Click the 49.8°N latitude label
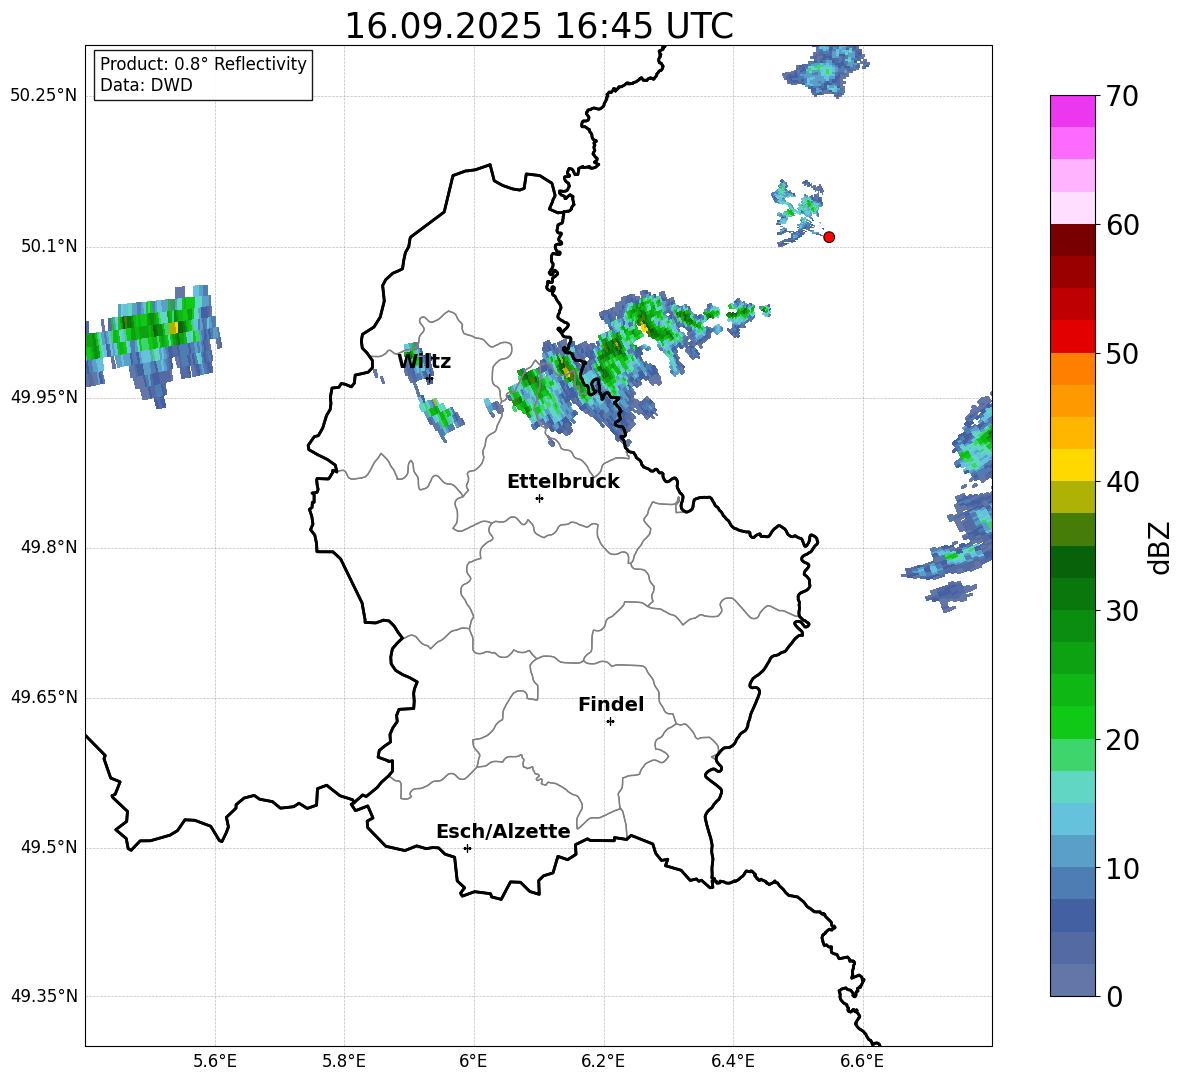The height and width of the screenshot is (1081, 1184). pyautogui.click(x=49, y=547)
